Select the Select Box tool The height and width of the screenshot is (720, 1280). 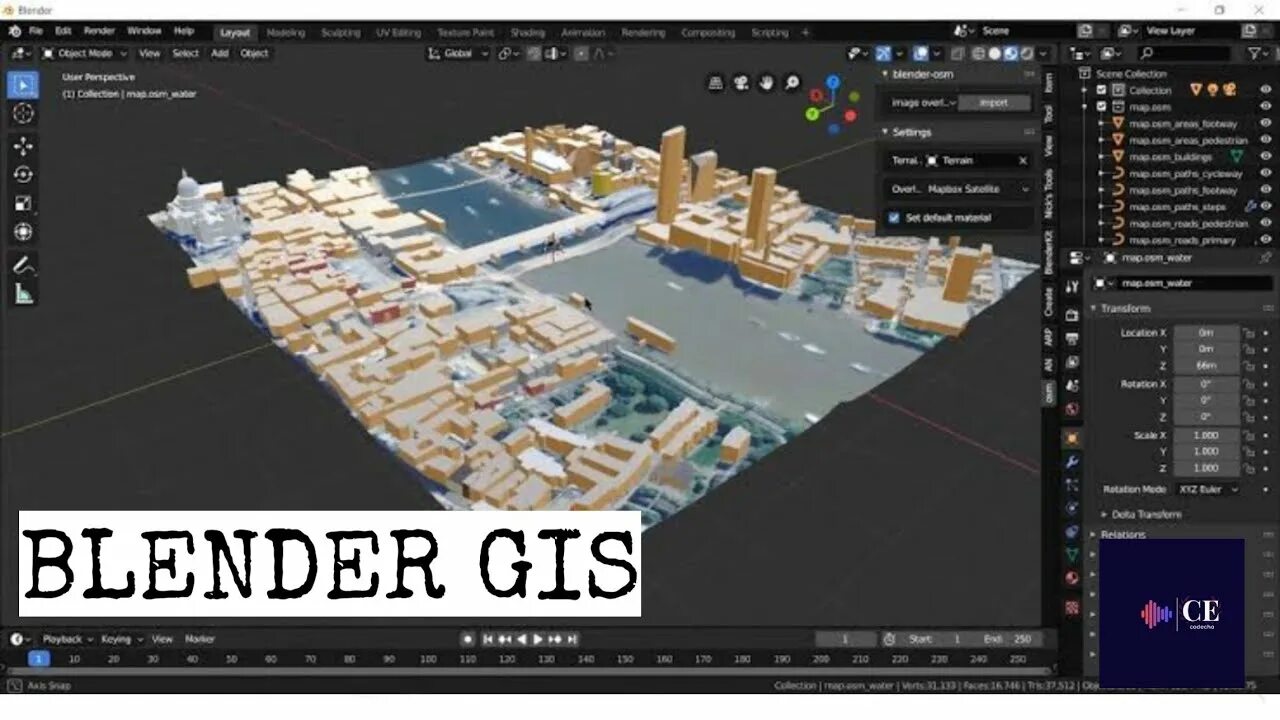click(23, 85)
